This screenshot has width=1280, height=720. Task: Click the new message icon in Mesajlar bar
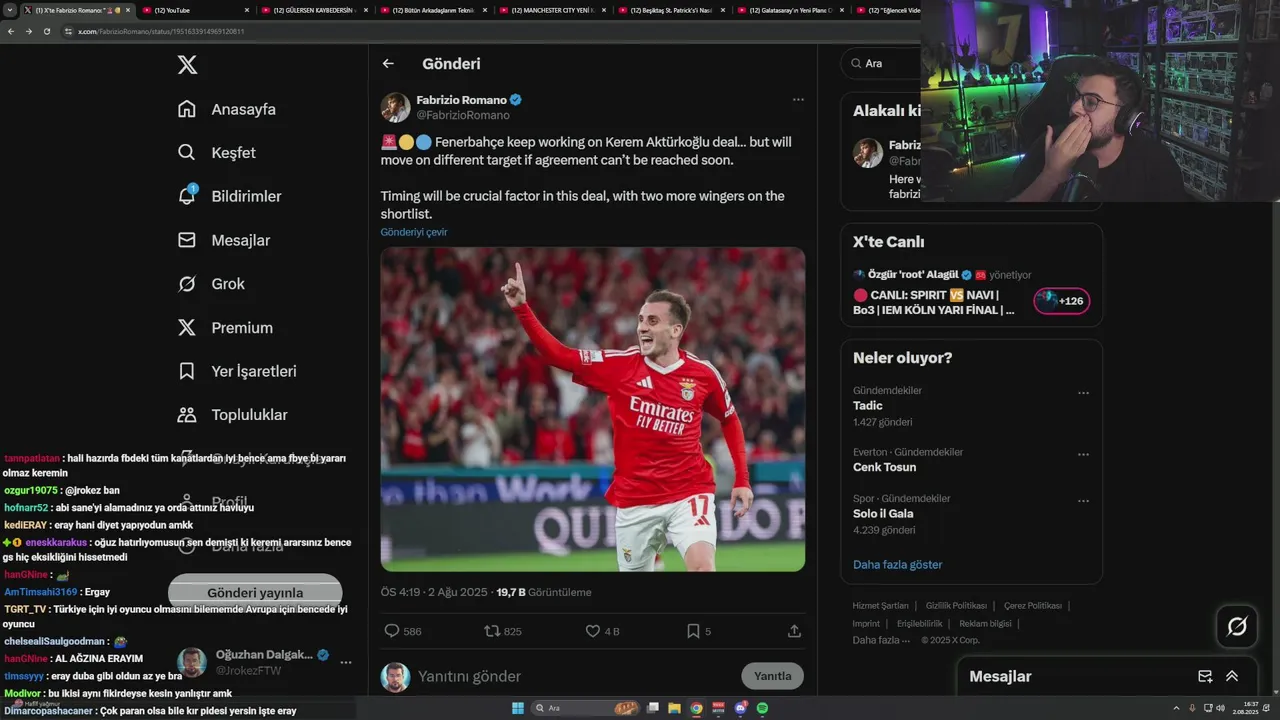pyautogui.click(x=1205, y=676)
